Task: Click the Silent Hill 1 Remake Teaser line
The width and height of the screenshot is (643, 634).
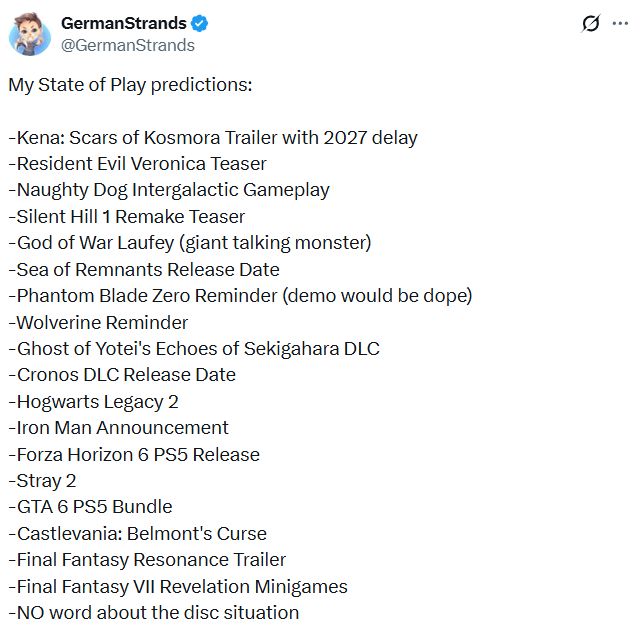Action: point(127,217)
